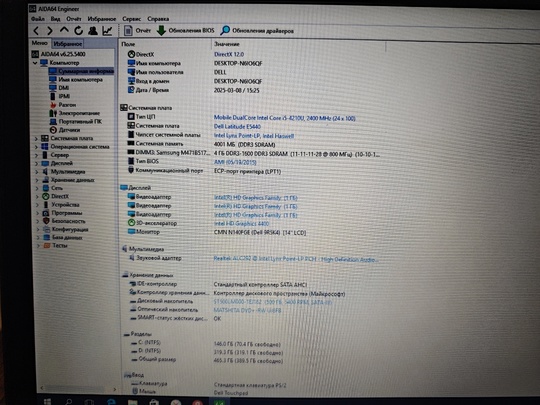Click the Дата / Время row icon

point(131,90)
